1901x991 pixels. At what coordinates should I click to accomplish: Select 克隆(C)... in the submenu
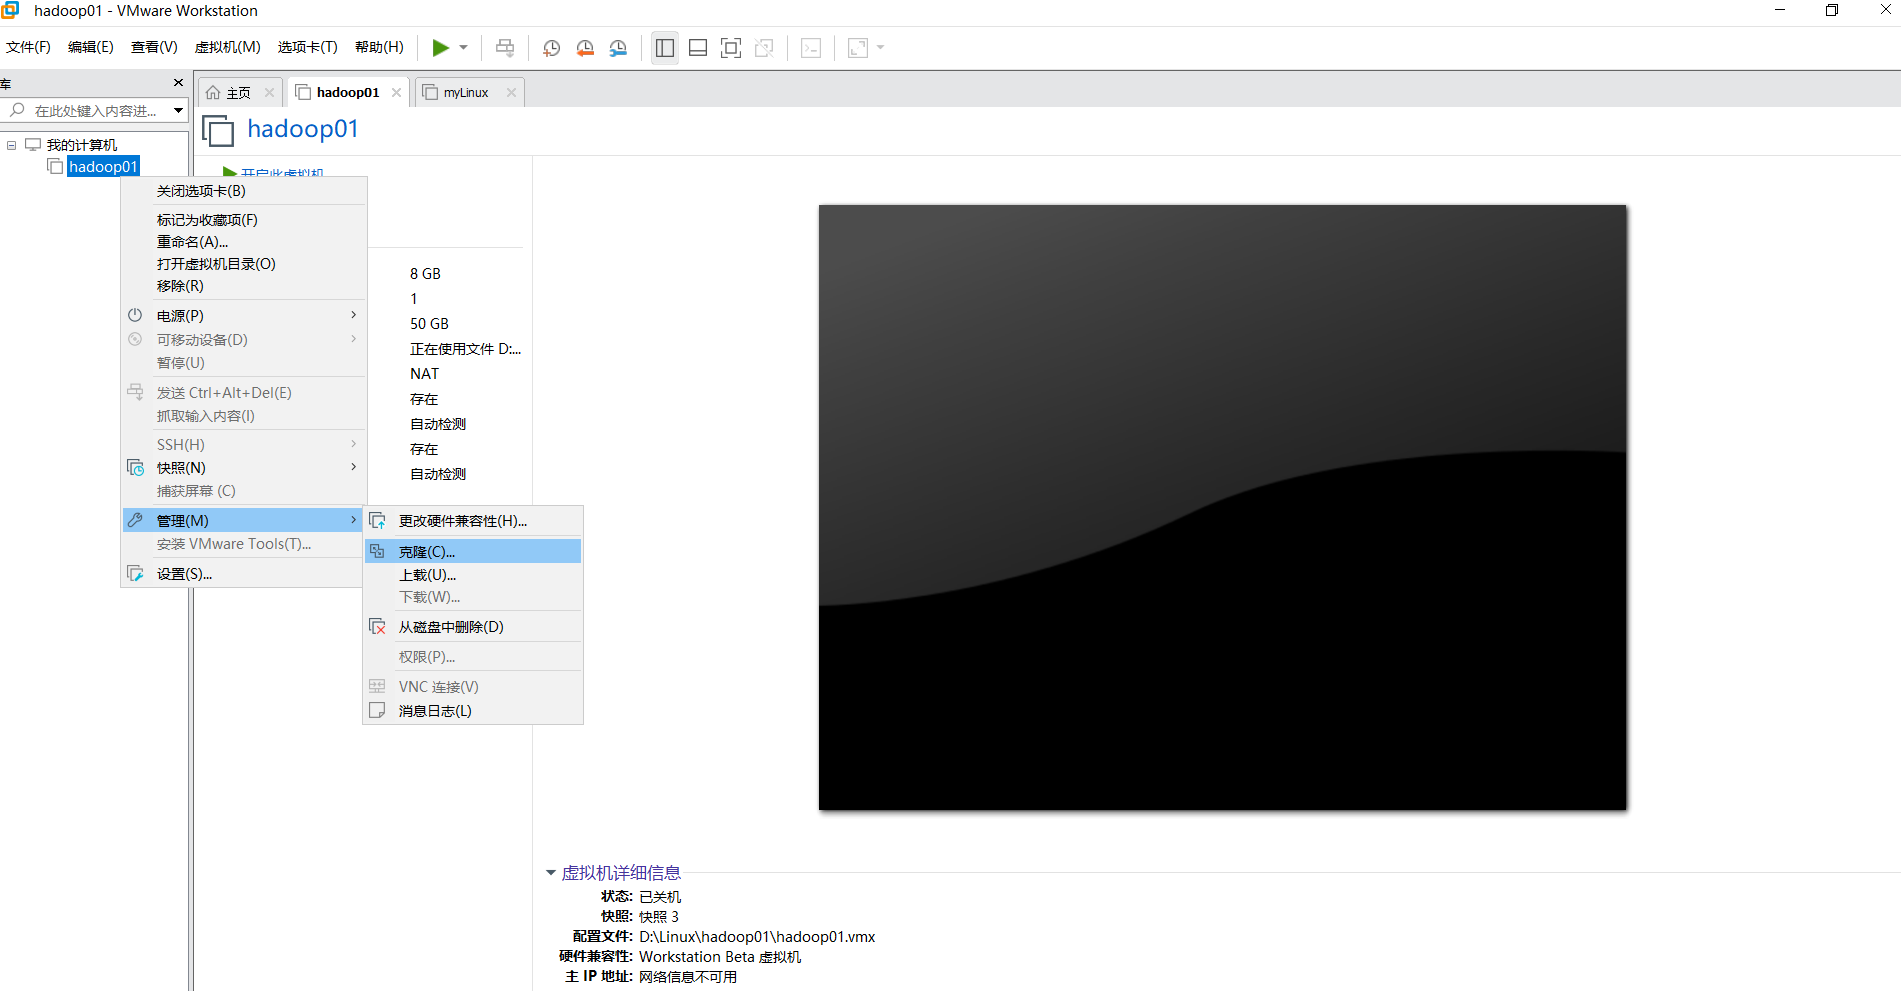tap(473, 552)
